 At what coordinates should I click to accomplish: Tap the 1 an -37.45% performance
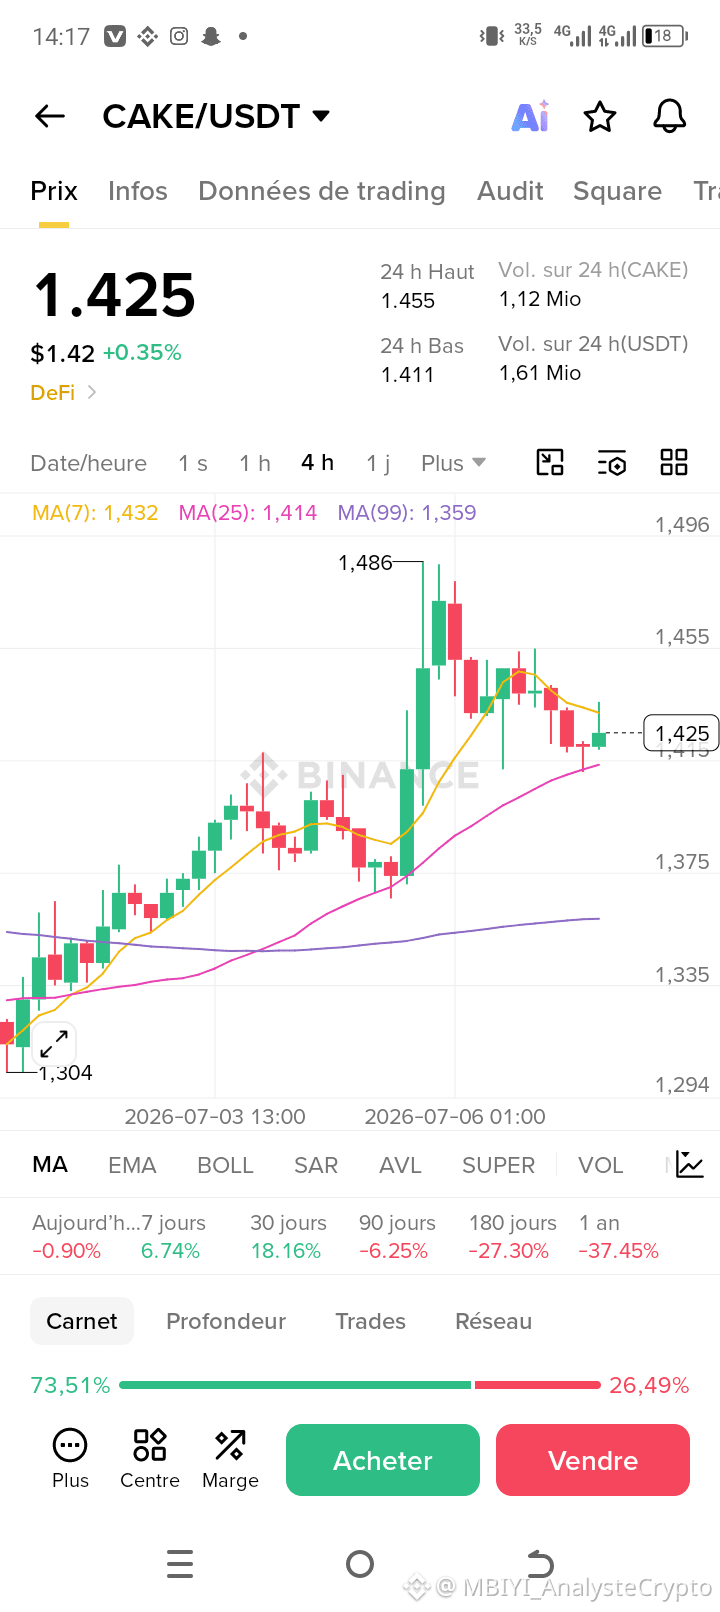618,1237
